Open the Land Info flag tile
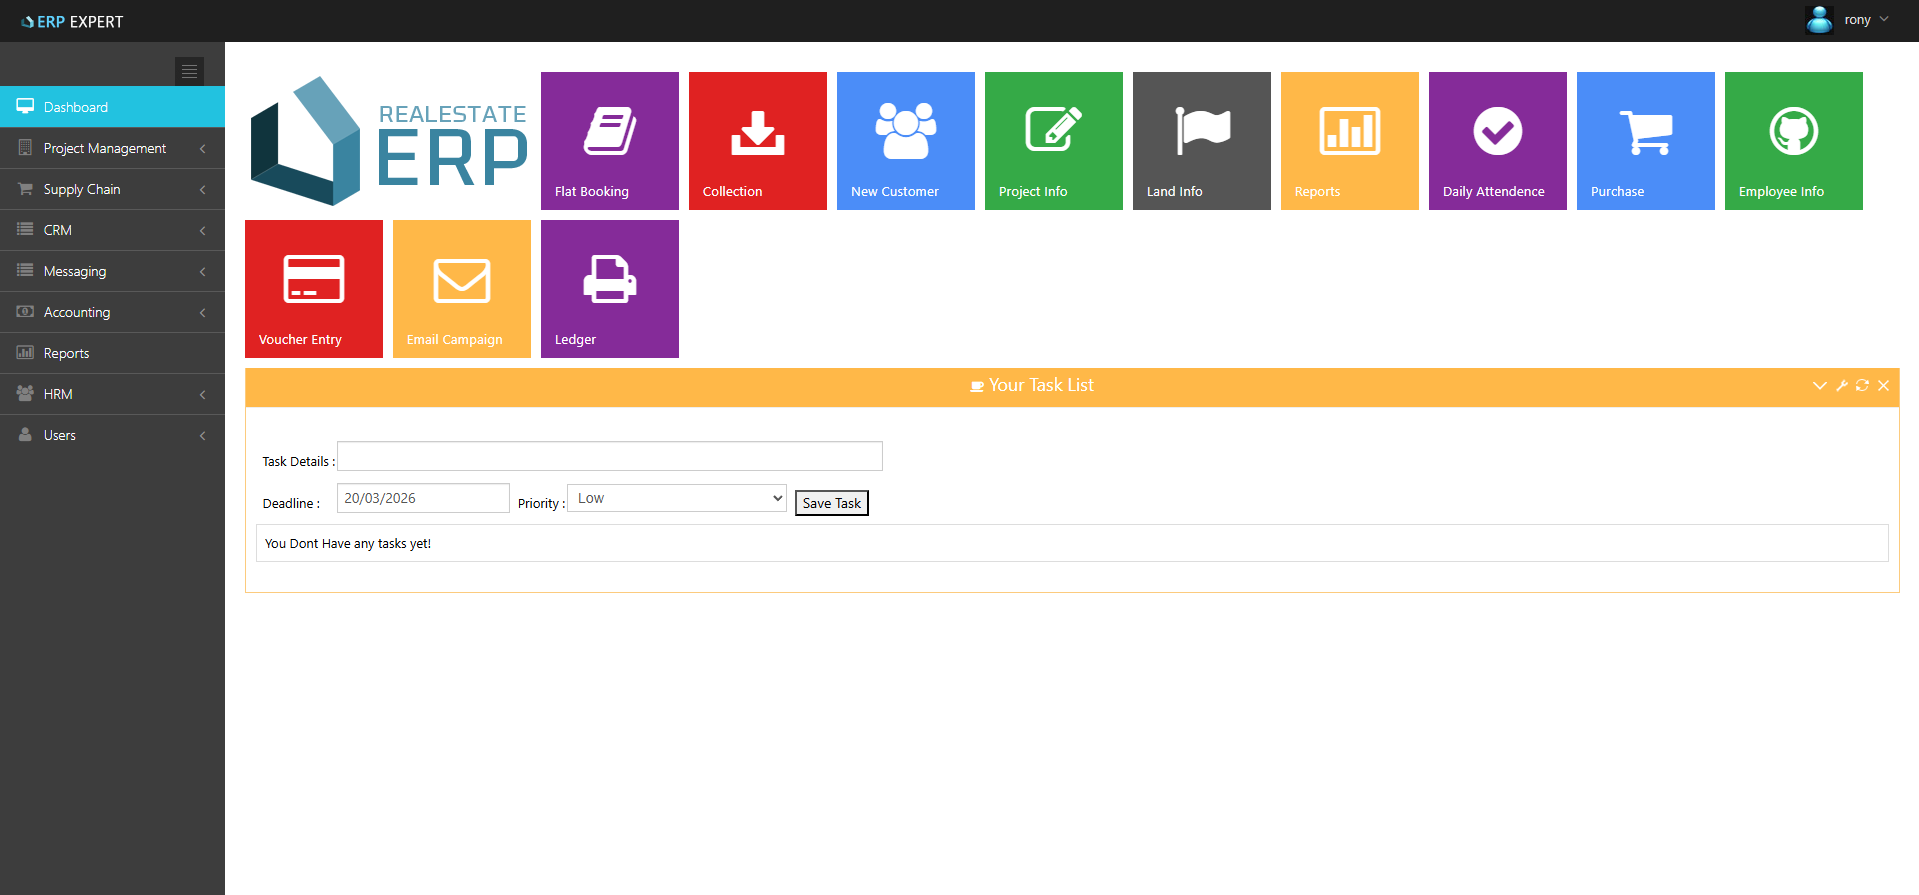 click(x=1201, y=141)
